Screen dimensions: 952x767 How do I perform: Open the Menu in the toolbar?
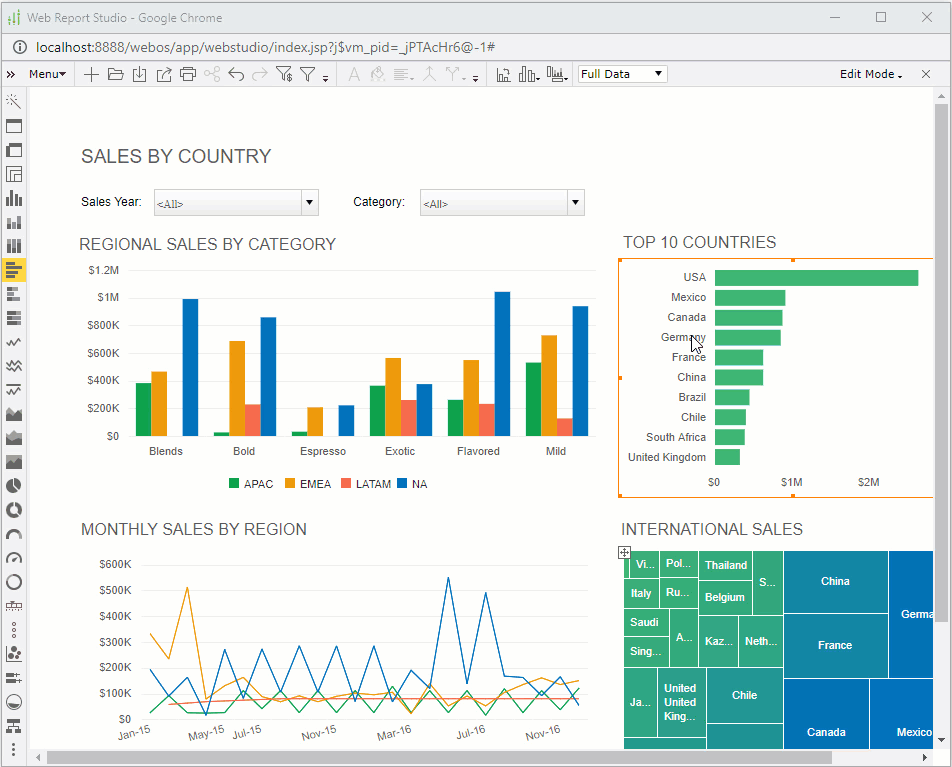click(x=47, y=74)
